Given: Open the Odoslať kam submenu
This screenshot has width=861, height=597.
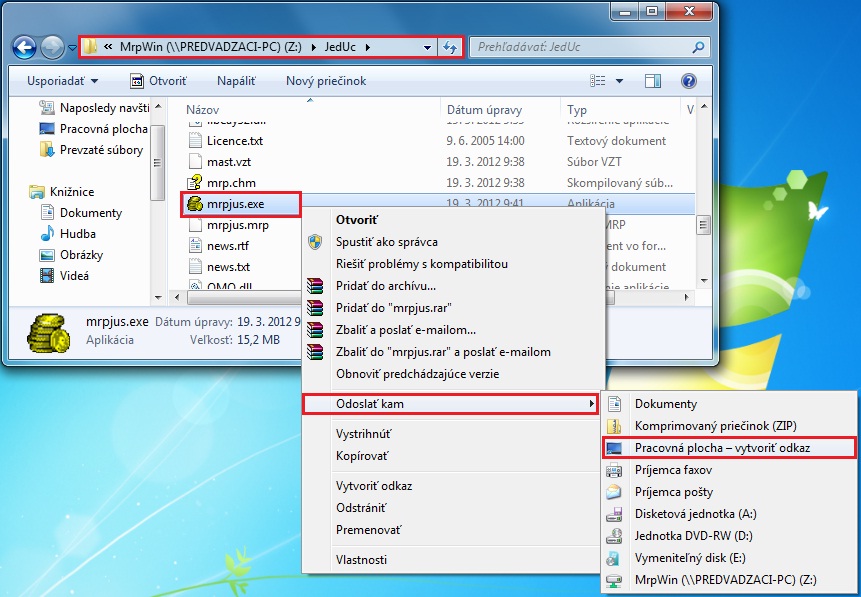Looking at the screenshot, I should coord(450,404).
